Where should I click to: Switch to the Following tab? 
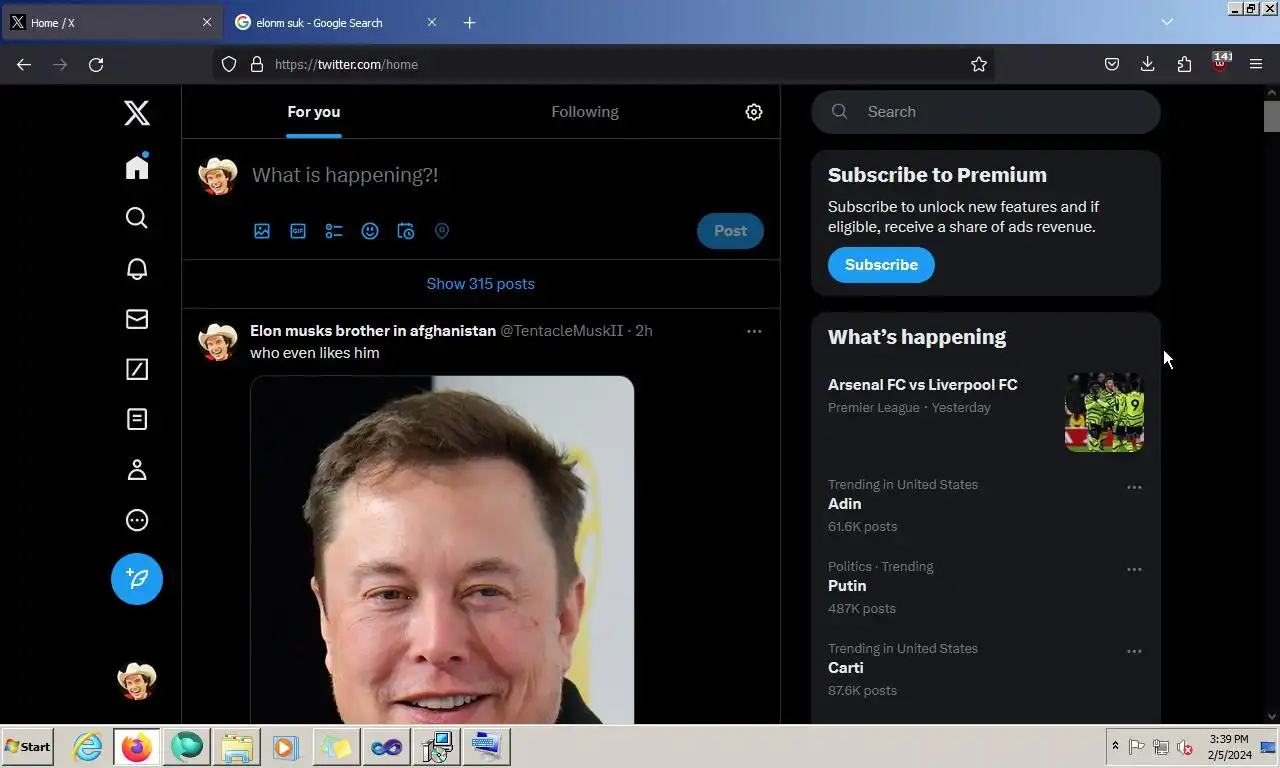[585, 112]
